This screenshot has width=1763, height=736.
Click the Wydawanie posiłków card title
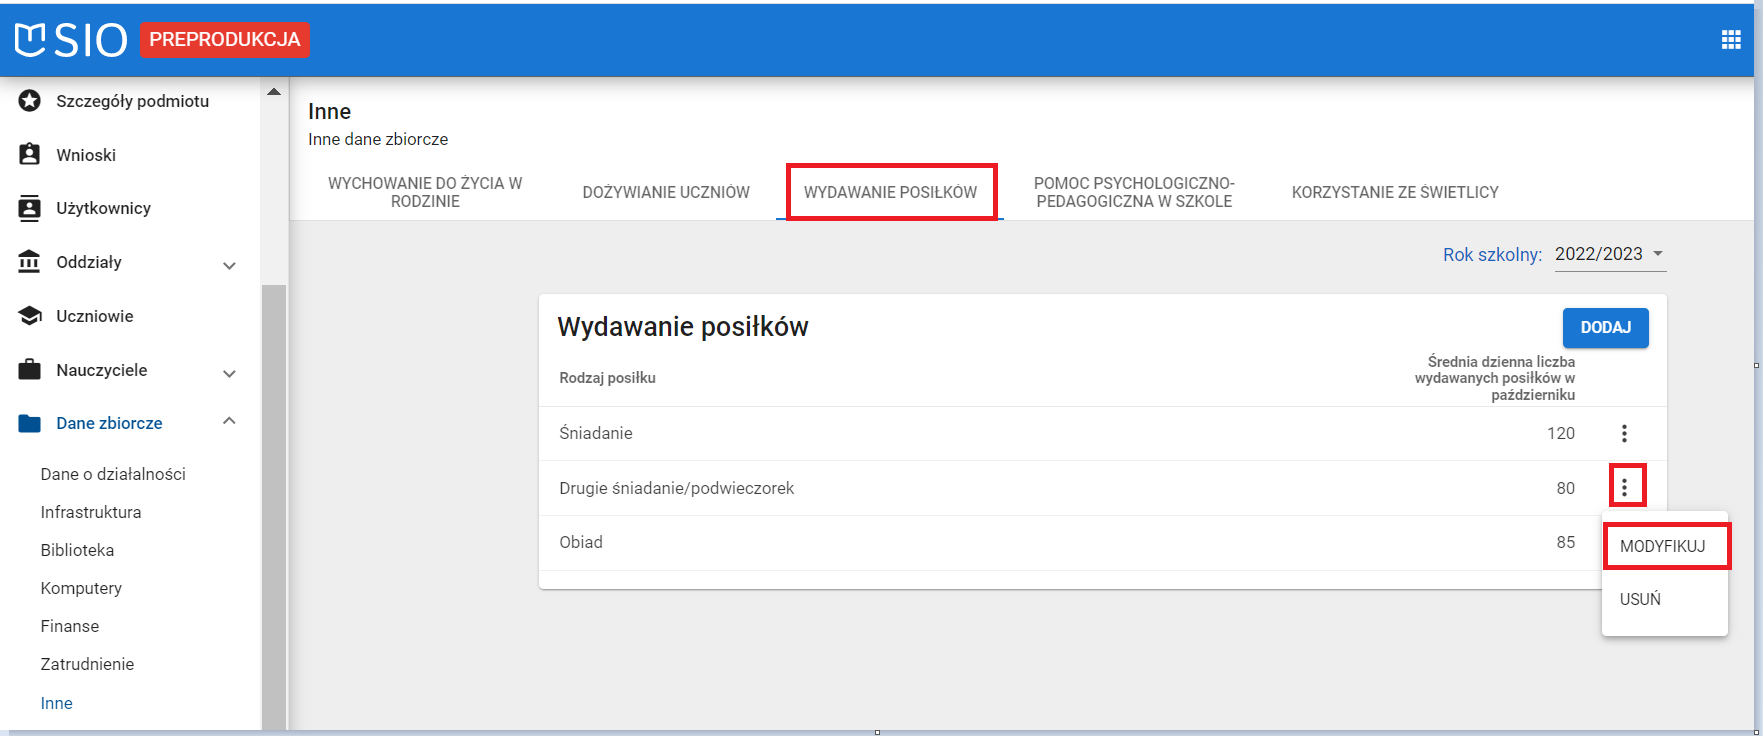pyautogui.click(x=683, y=327)
